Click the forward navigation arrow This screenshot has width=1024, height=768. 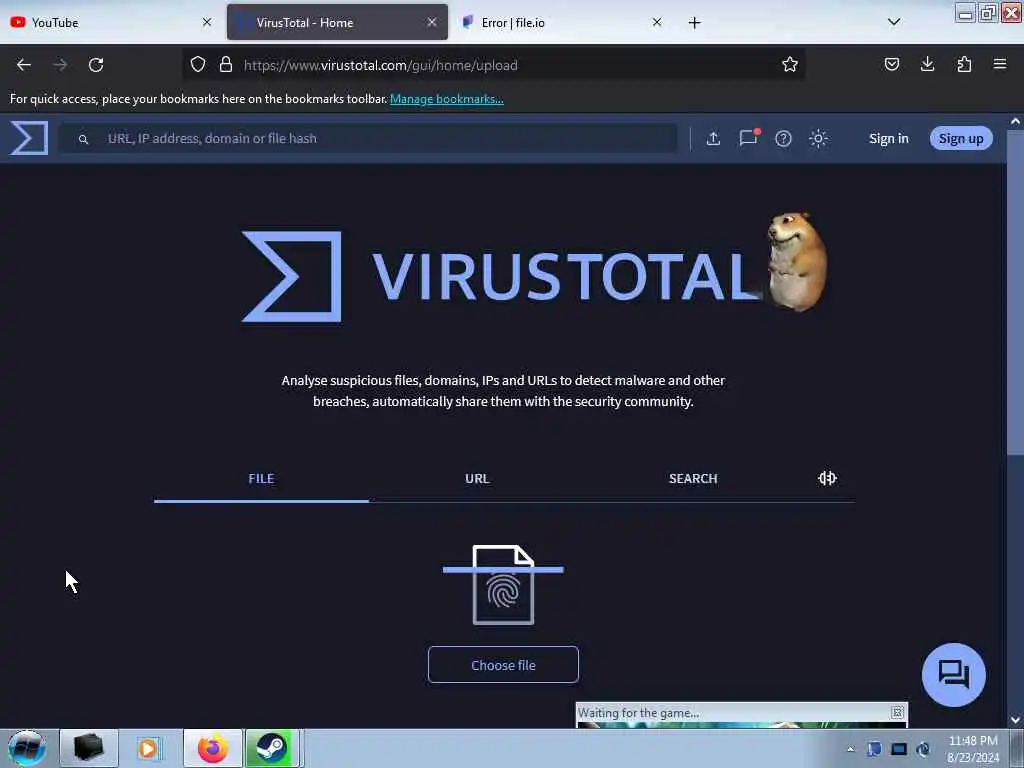click(60, 65)
